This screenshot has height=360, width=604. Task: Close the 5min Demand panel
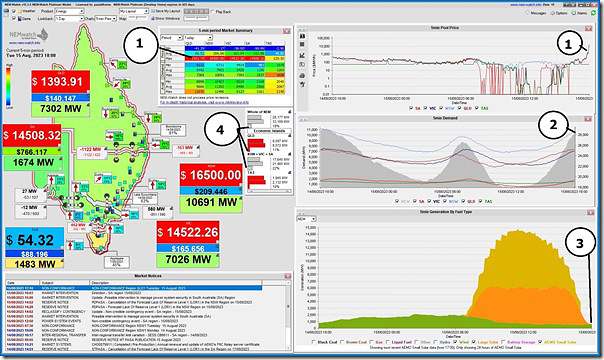[588, 119]
